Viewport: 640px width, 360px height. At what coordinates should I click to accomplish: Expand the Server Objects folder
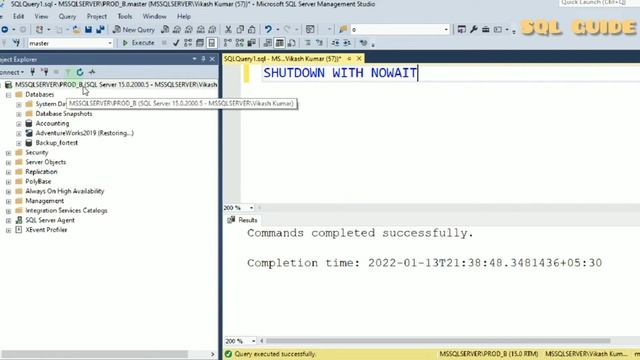click(9, 162)
